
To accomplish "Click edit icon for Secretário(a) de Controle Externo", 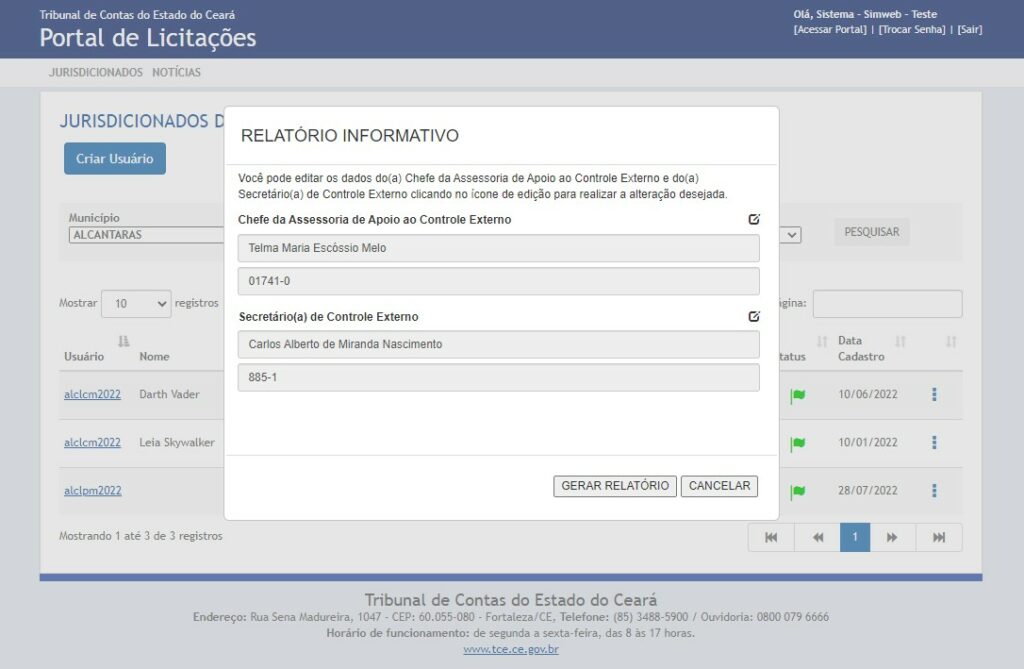I will point(754,316).
